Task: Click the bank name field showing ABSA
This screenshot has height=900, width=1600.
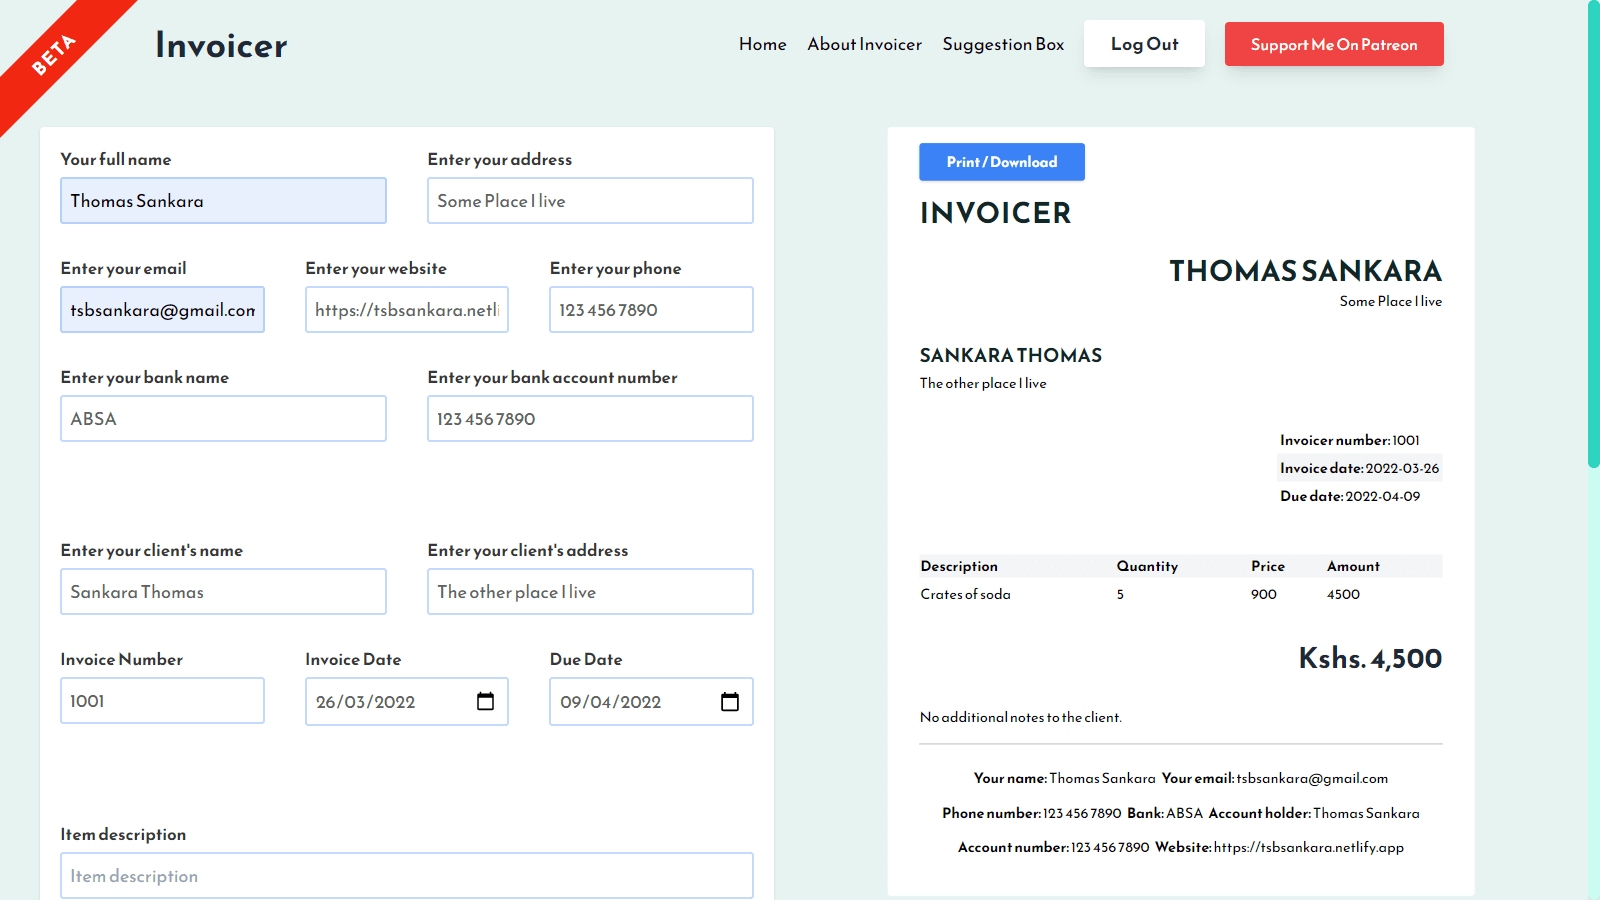Action: point(222,418)
